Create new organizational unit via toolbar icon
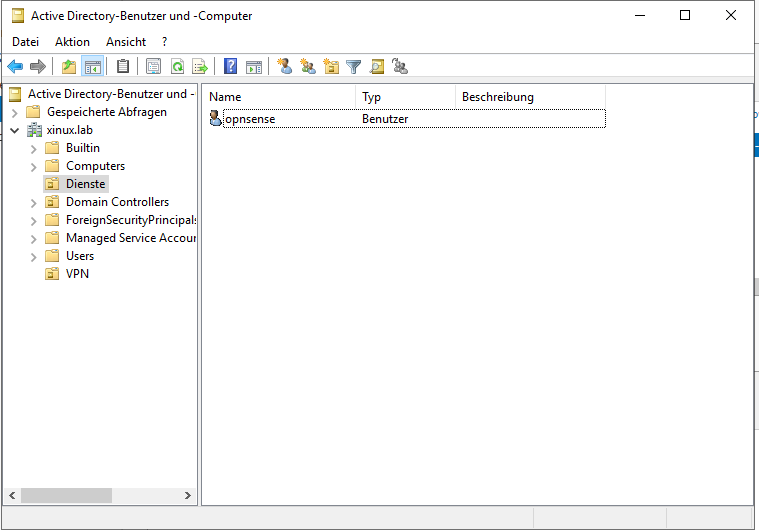The image size is (759, 530). 331,67
